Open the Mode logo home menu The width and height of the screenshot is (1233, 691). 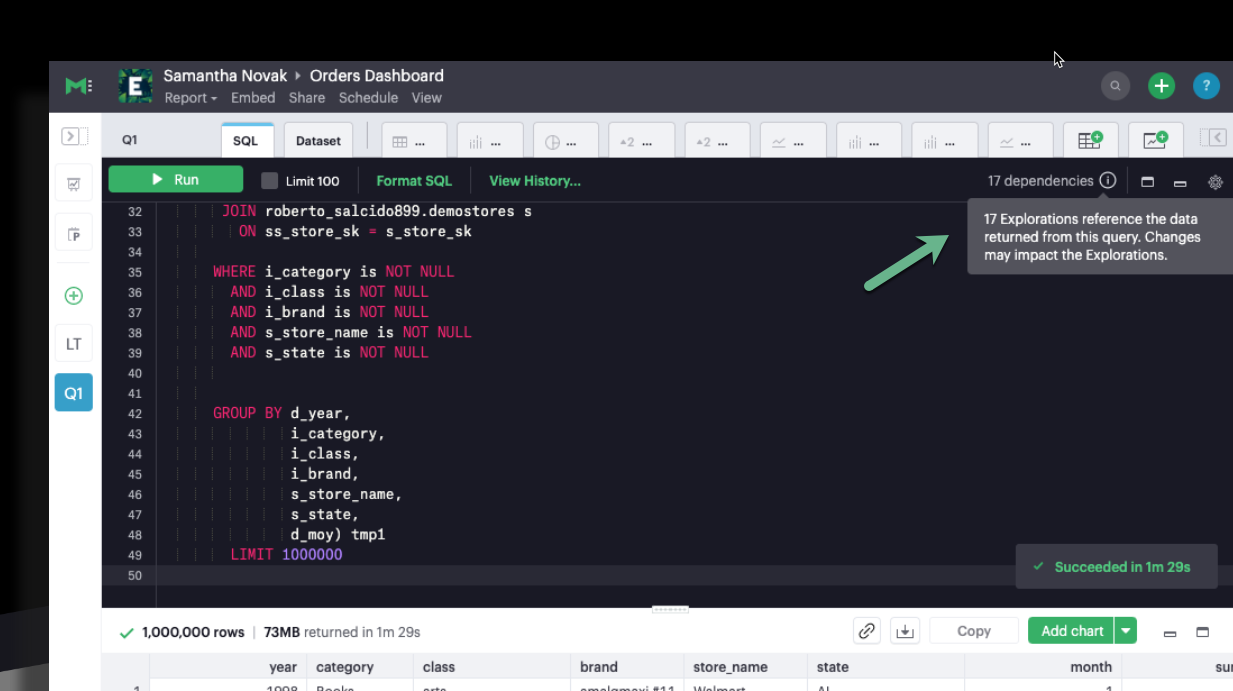coord(78,87)
